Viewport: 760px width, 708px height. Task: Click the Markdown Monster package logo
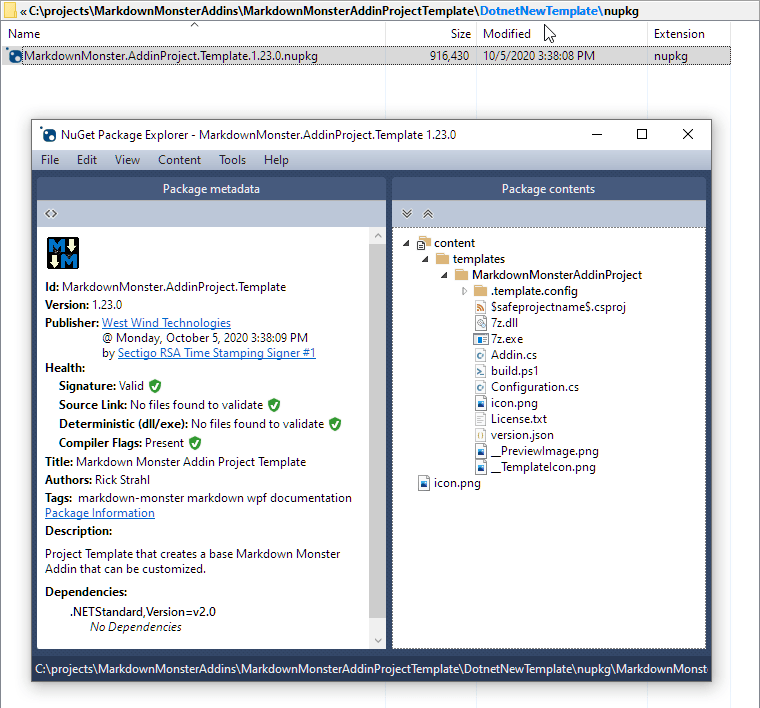click(x=63, y=253)
